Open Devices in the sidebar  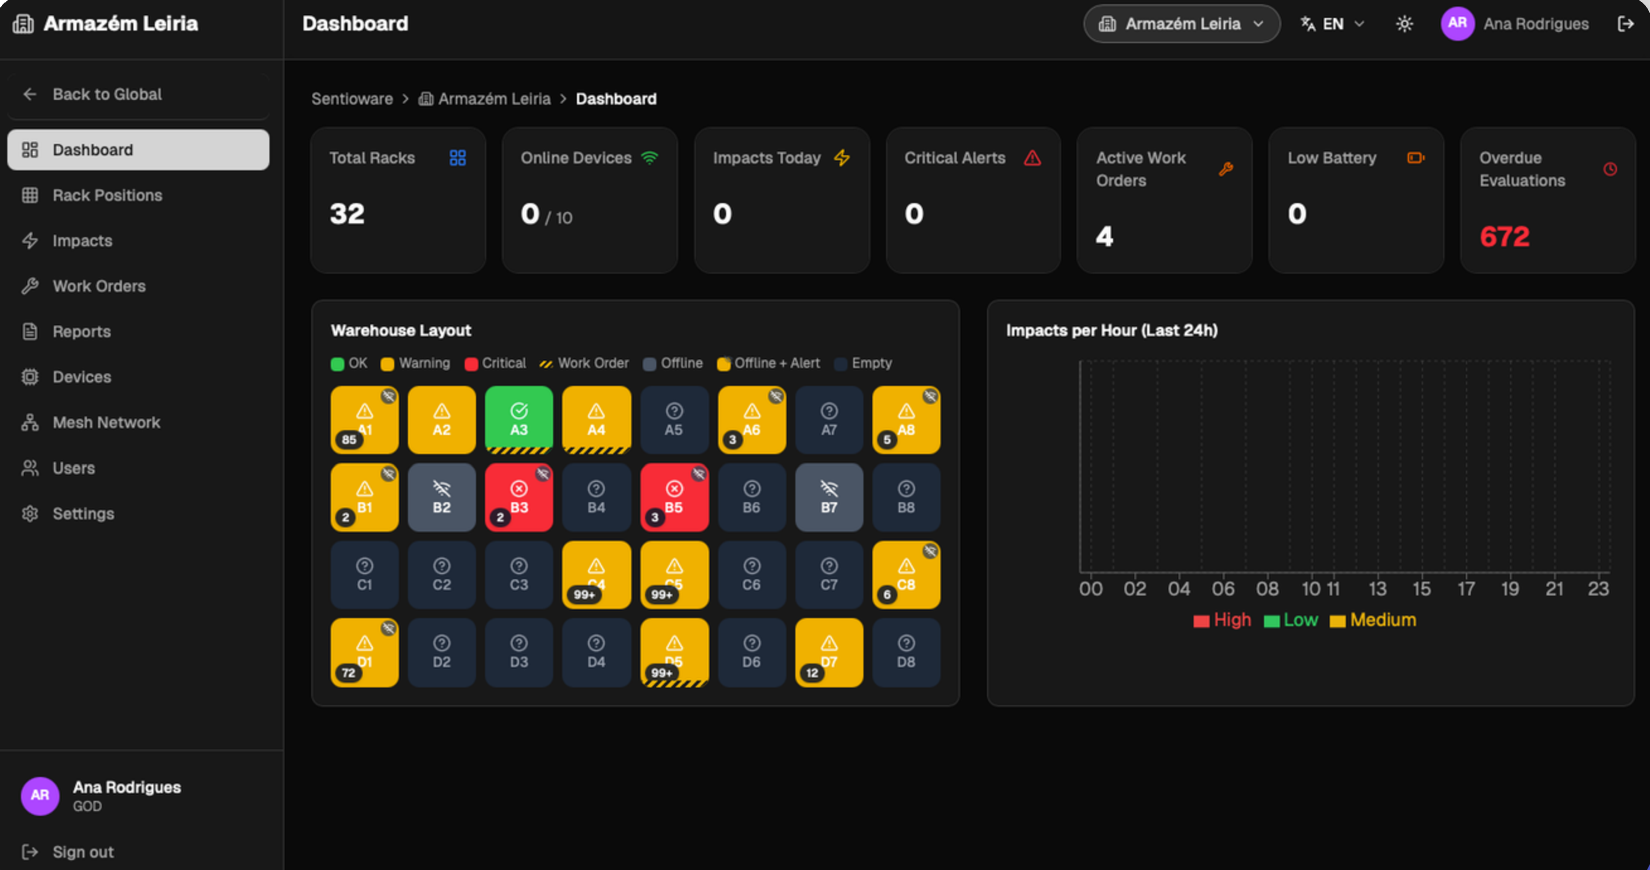(x=138, y=377)
